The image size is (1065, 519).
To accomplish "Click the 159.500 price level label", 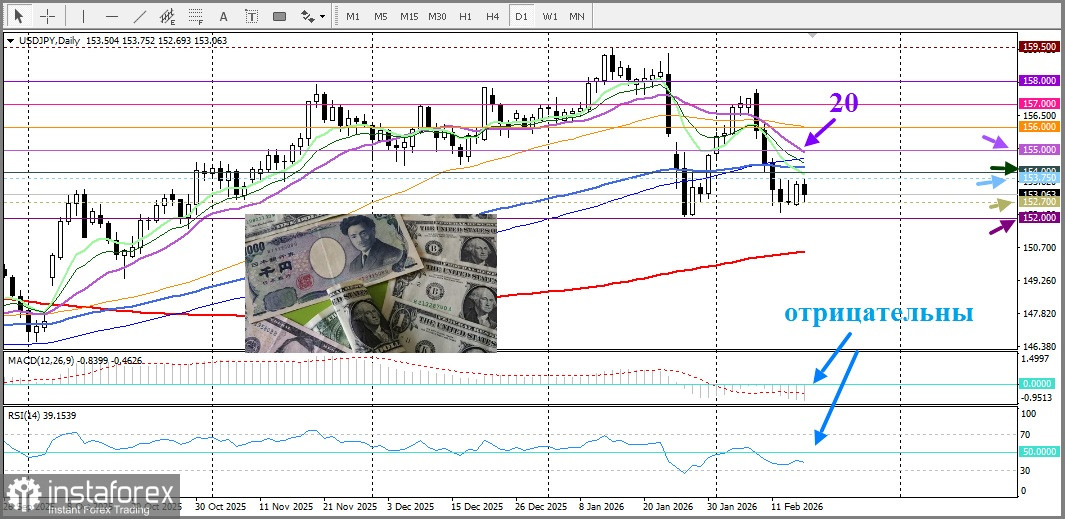I will 1039,46.
